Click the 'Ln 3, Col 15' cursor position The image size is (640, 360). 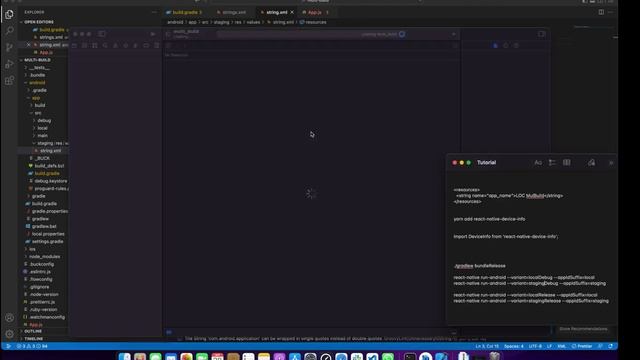point(487,346)
